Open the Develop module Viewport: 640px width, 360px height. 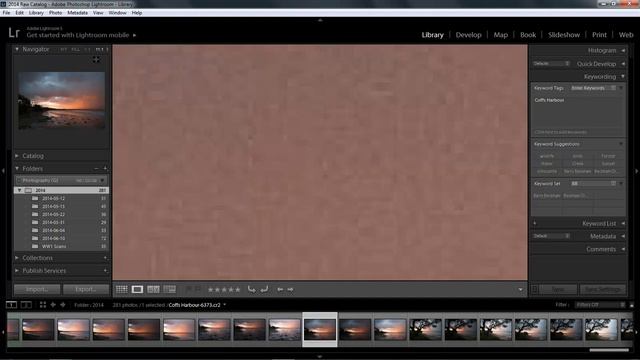pyautogui.click(x=469, y=35)
